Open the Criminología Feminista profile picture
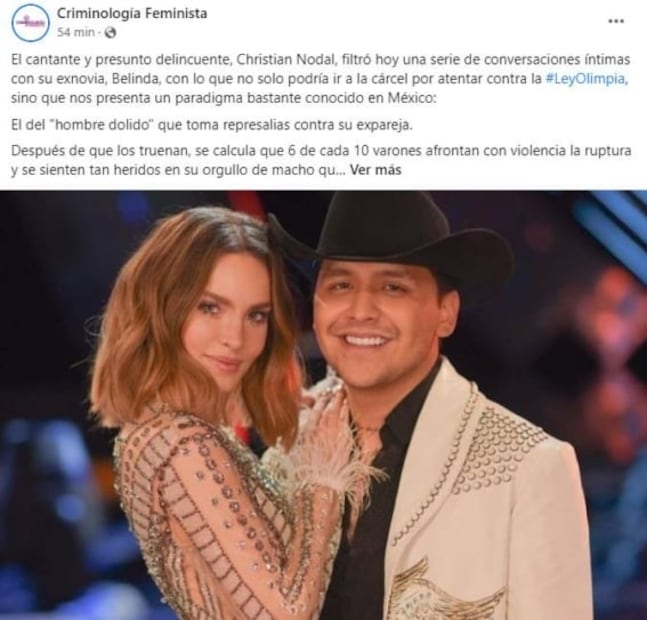The height and width of the screenshot is (620, 647). tap(30, 23)
